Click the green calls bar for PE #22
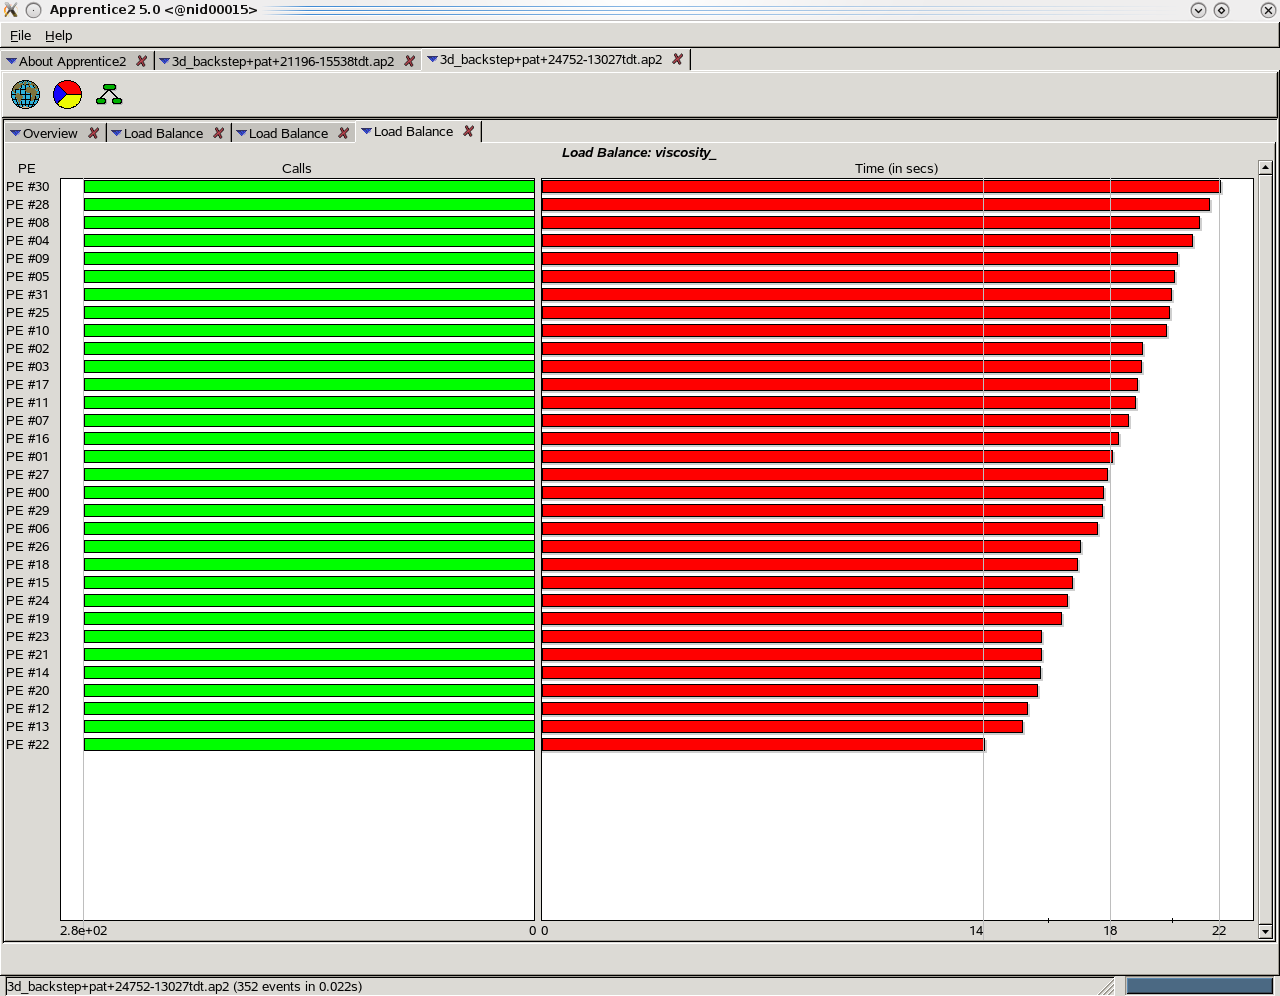The height and width of the screenshot is (996, 1280). tap(309, 745)
